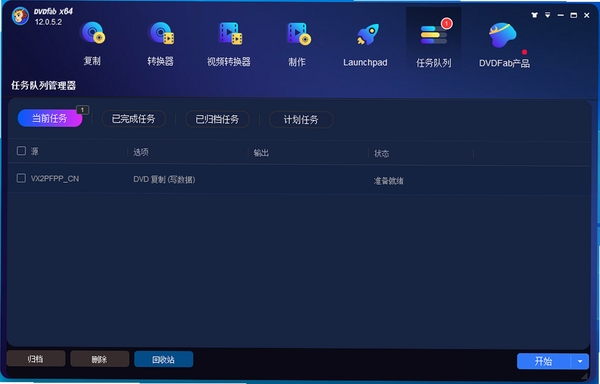Click the DVDFab logo avatar
The height and width of the screenshot is (384, 600).
pyautogui.click(x=20, y=16)
